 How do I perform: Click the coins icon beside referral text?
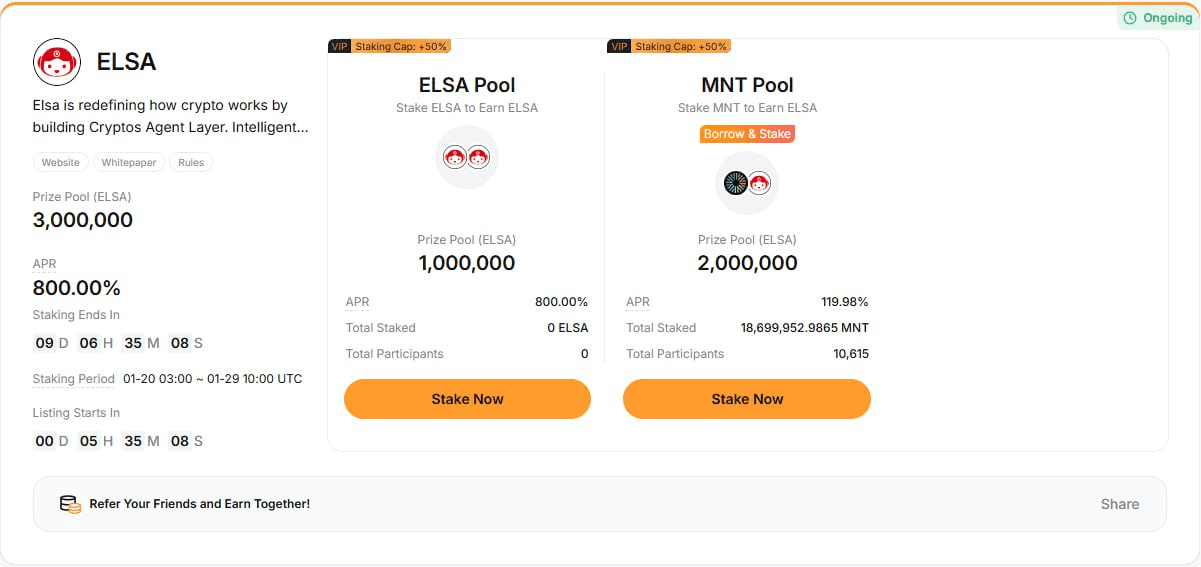[x=70, y=504]
